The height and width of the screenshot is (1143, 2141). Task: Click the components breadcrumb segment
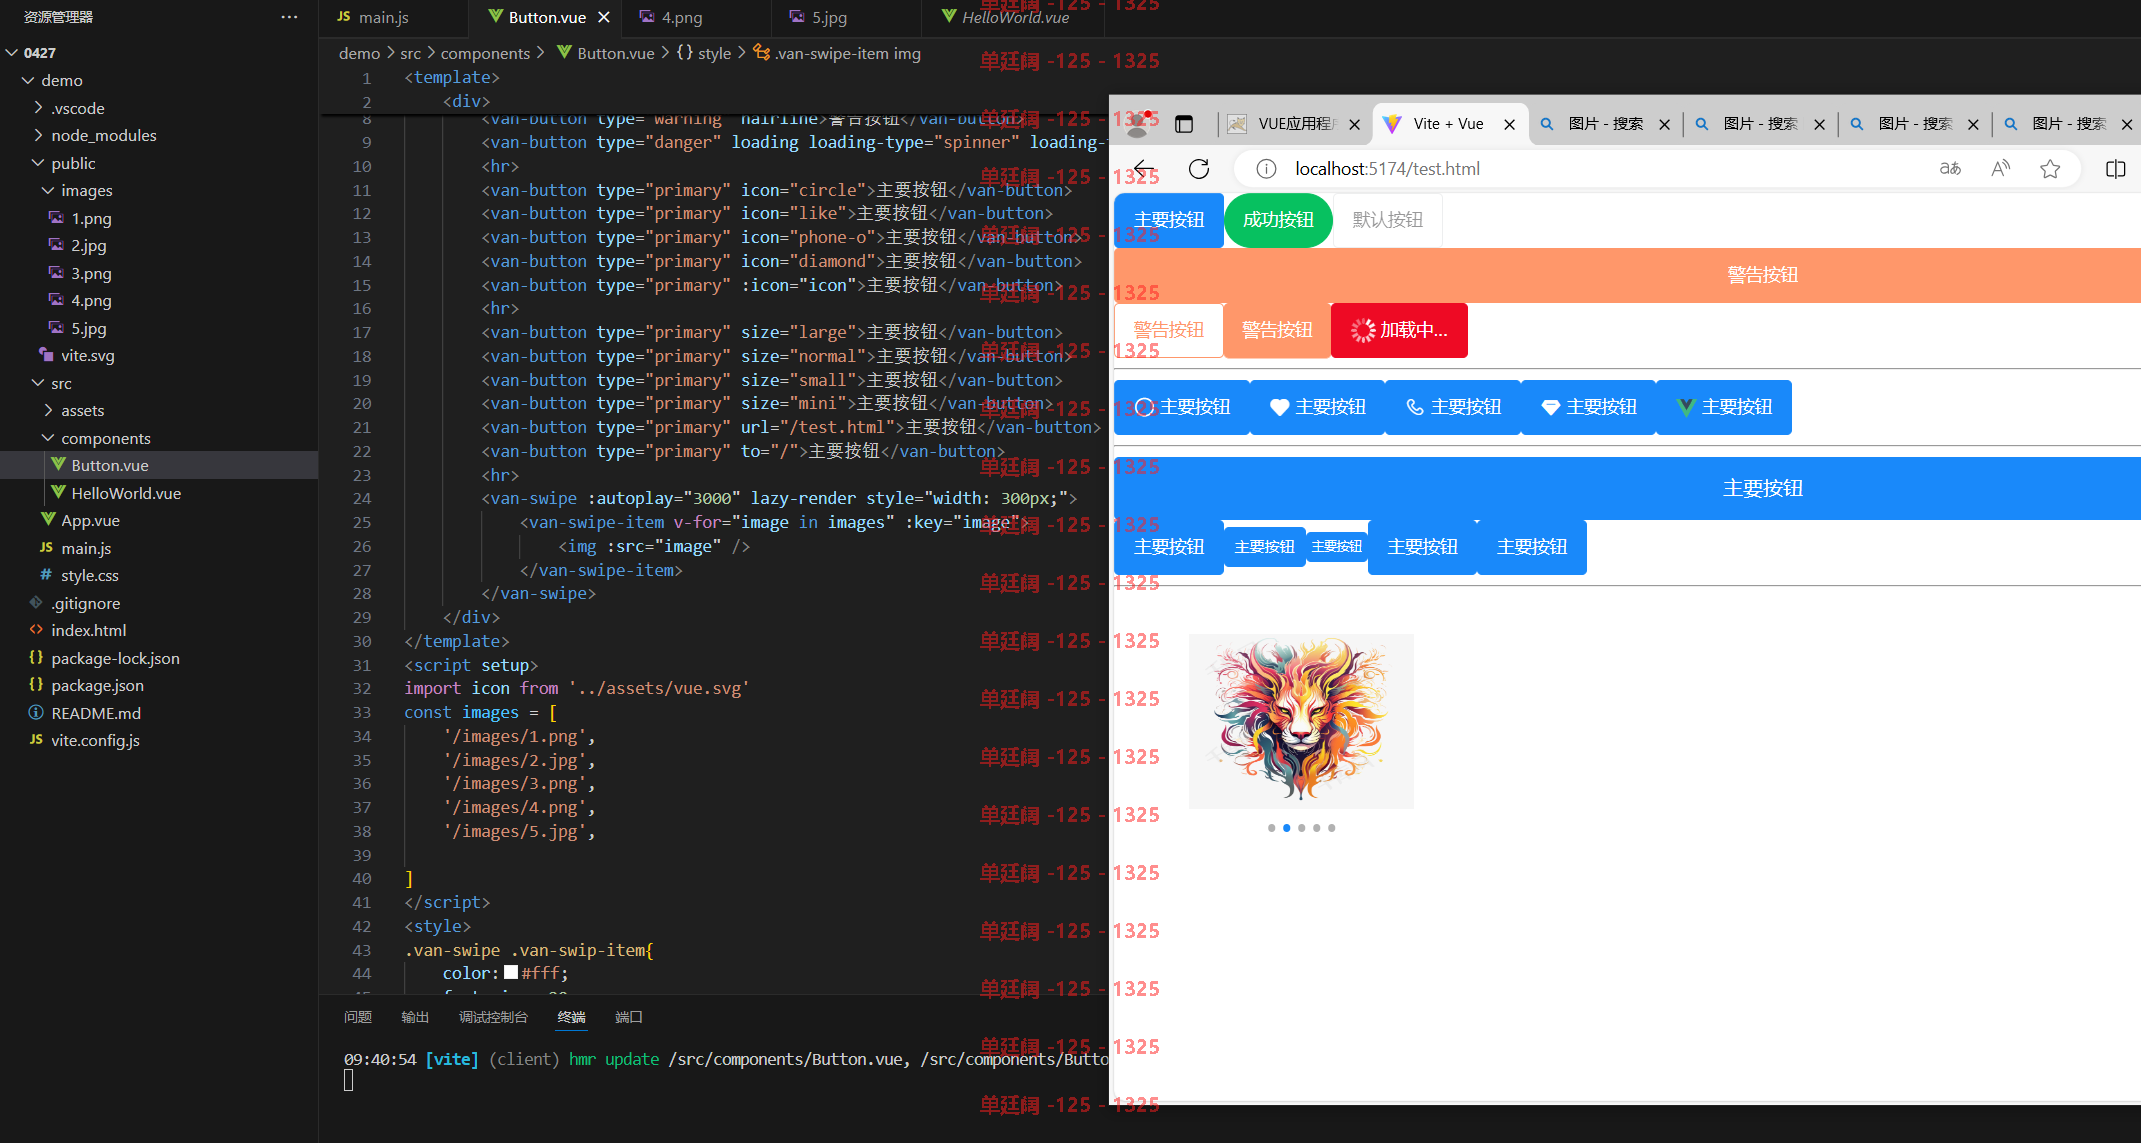click(x=485, y=53)
